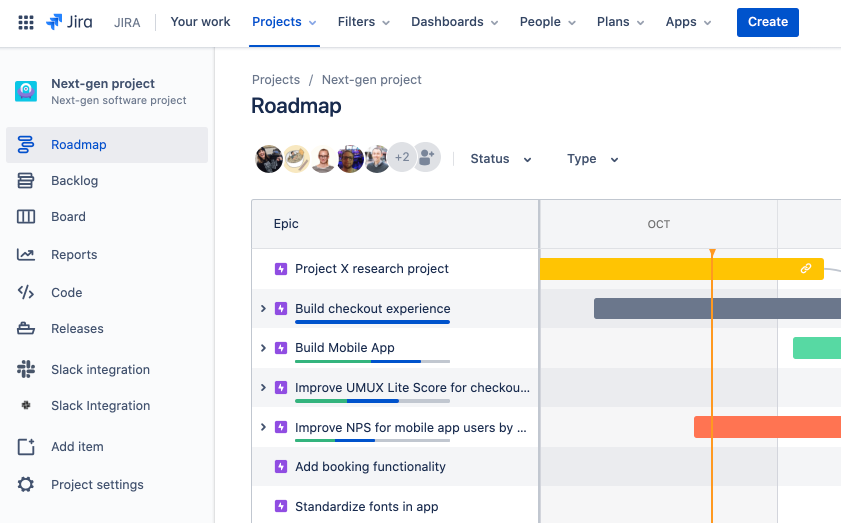
Task: Open the Dashboards menu
Action: [x=455, y=22]
